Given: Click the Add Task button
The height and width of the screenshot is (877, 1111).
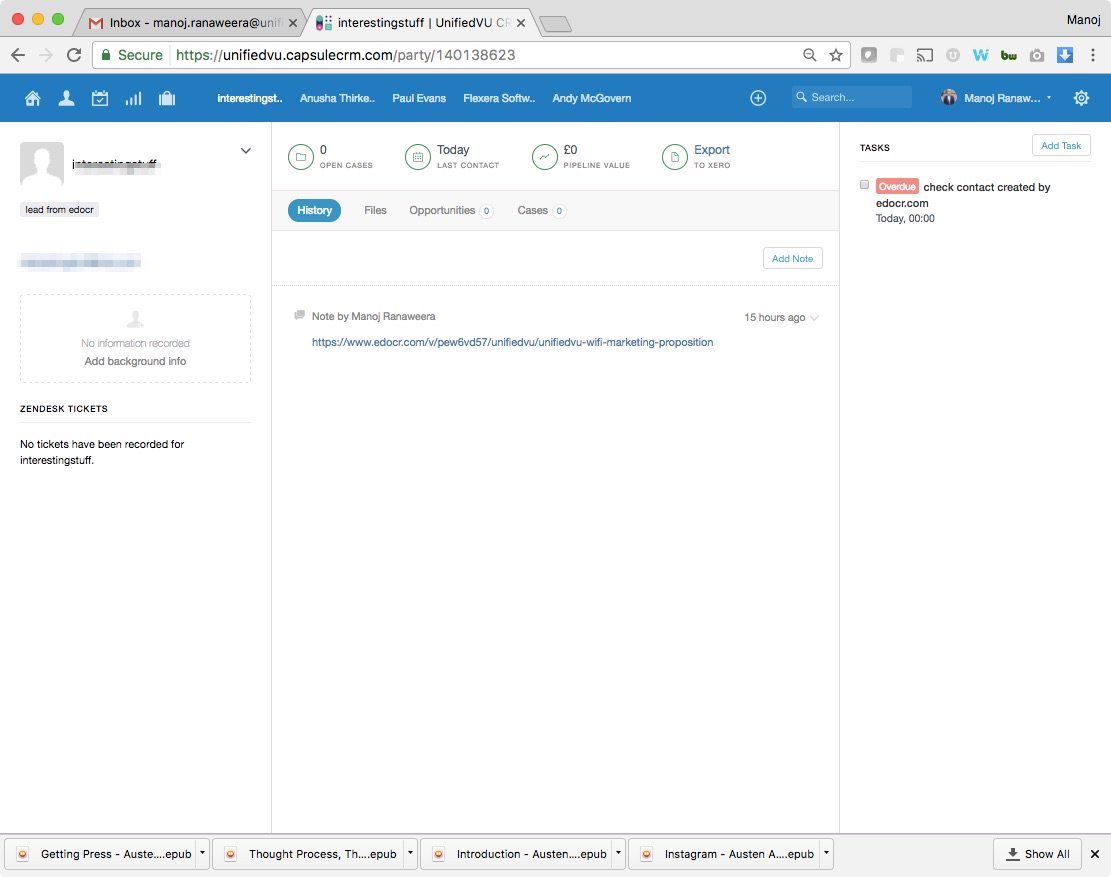Looking at the screenshot, I should point(1061,145).
